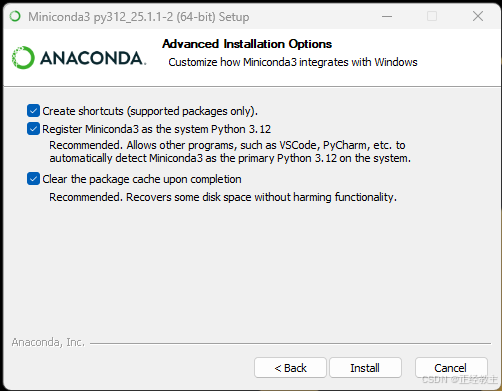Image resolution: width=502 pixels, height=391 pixels.
Task: Click the Miniconda3 setup title bar icon
Action: pyautogui.click(x=15, y=16)
